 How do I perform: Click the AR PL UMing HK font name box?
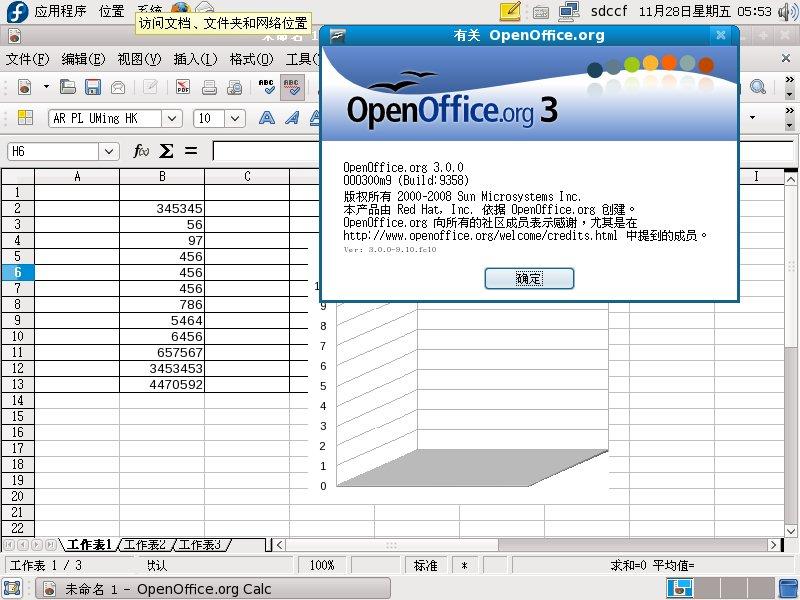tap(106, 118)
